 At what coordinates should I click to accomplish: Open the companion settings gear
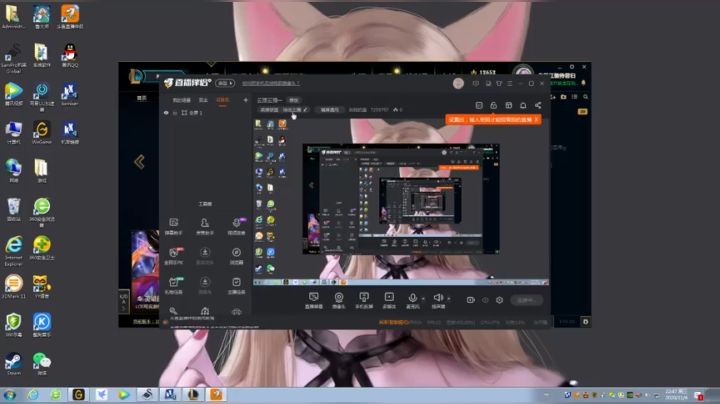click(499, 300)
